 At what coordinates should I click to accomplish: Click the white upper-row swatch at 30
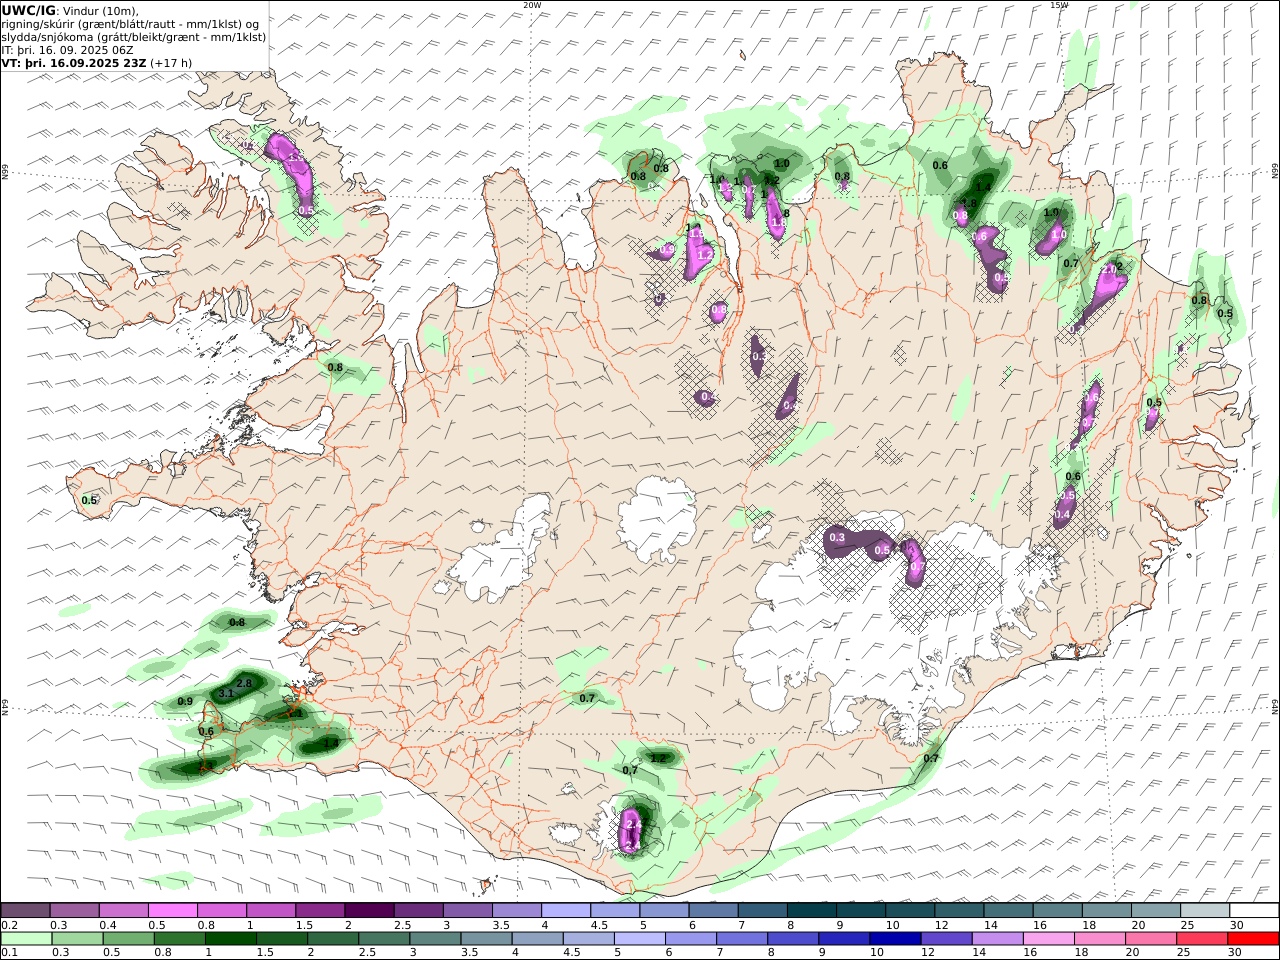tap(1253, 910)
